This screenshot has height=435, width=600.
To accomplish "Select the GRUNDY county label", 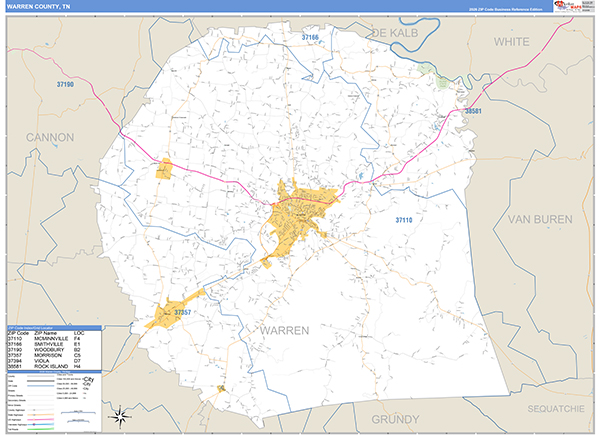I will (395, 420).
